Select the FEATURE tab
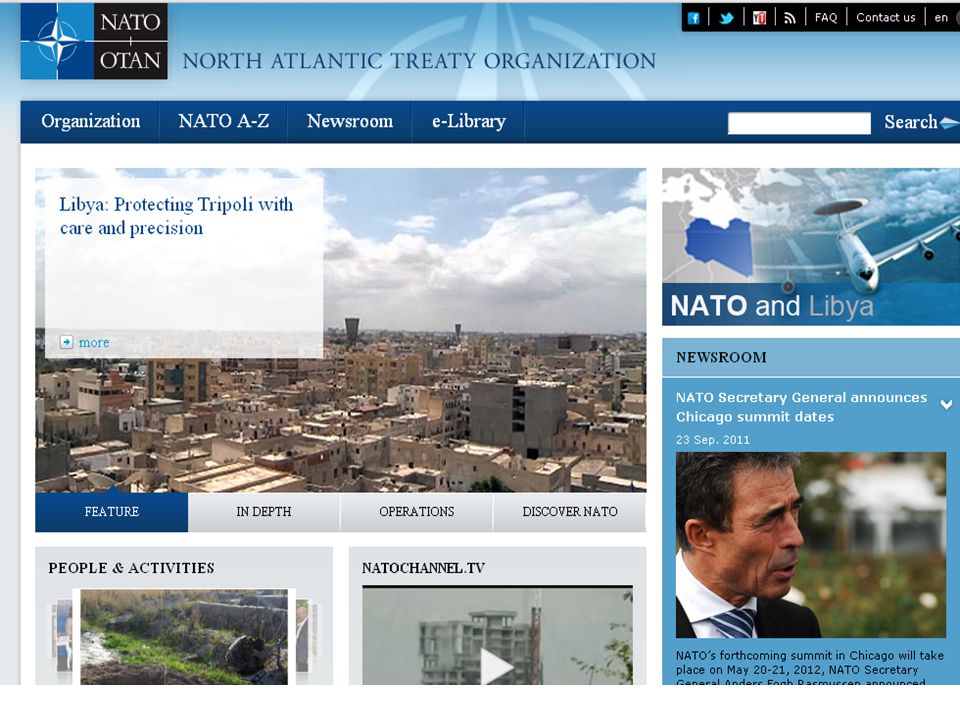 111,512
